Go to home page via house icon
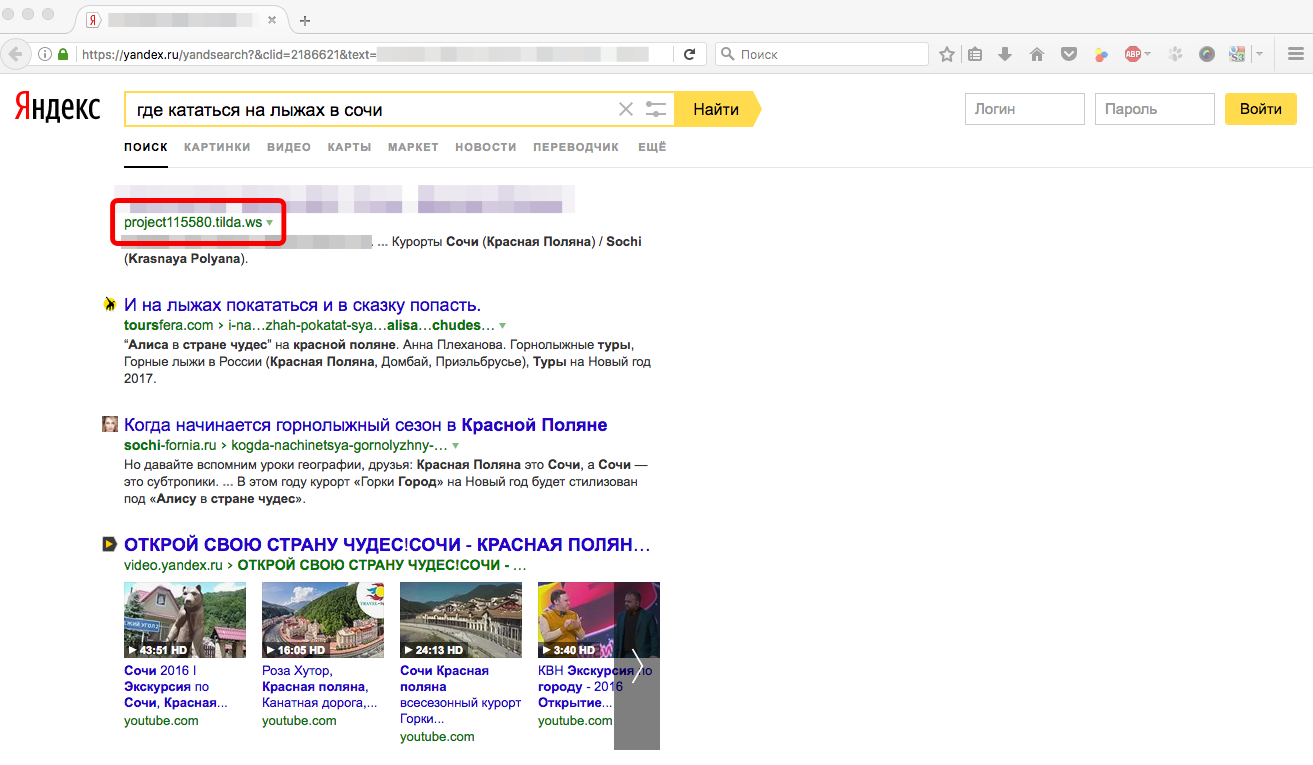The width and height of the screenshot is (1313, 765). 1037,54
